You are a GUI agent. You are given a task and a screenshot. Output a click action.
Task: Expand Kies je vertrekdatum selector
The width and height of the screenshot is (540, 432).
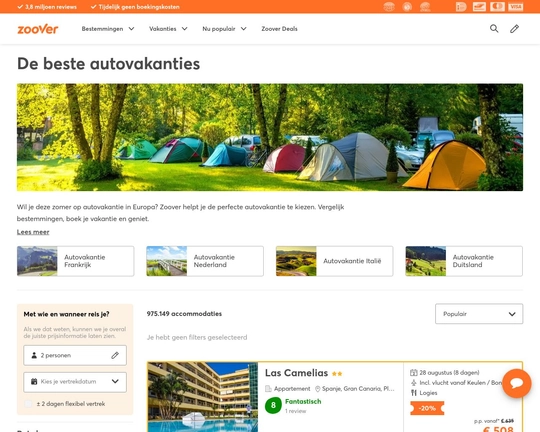click(75, 382)
